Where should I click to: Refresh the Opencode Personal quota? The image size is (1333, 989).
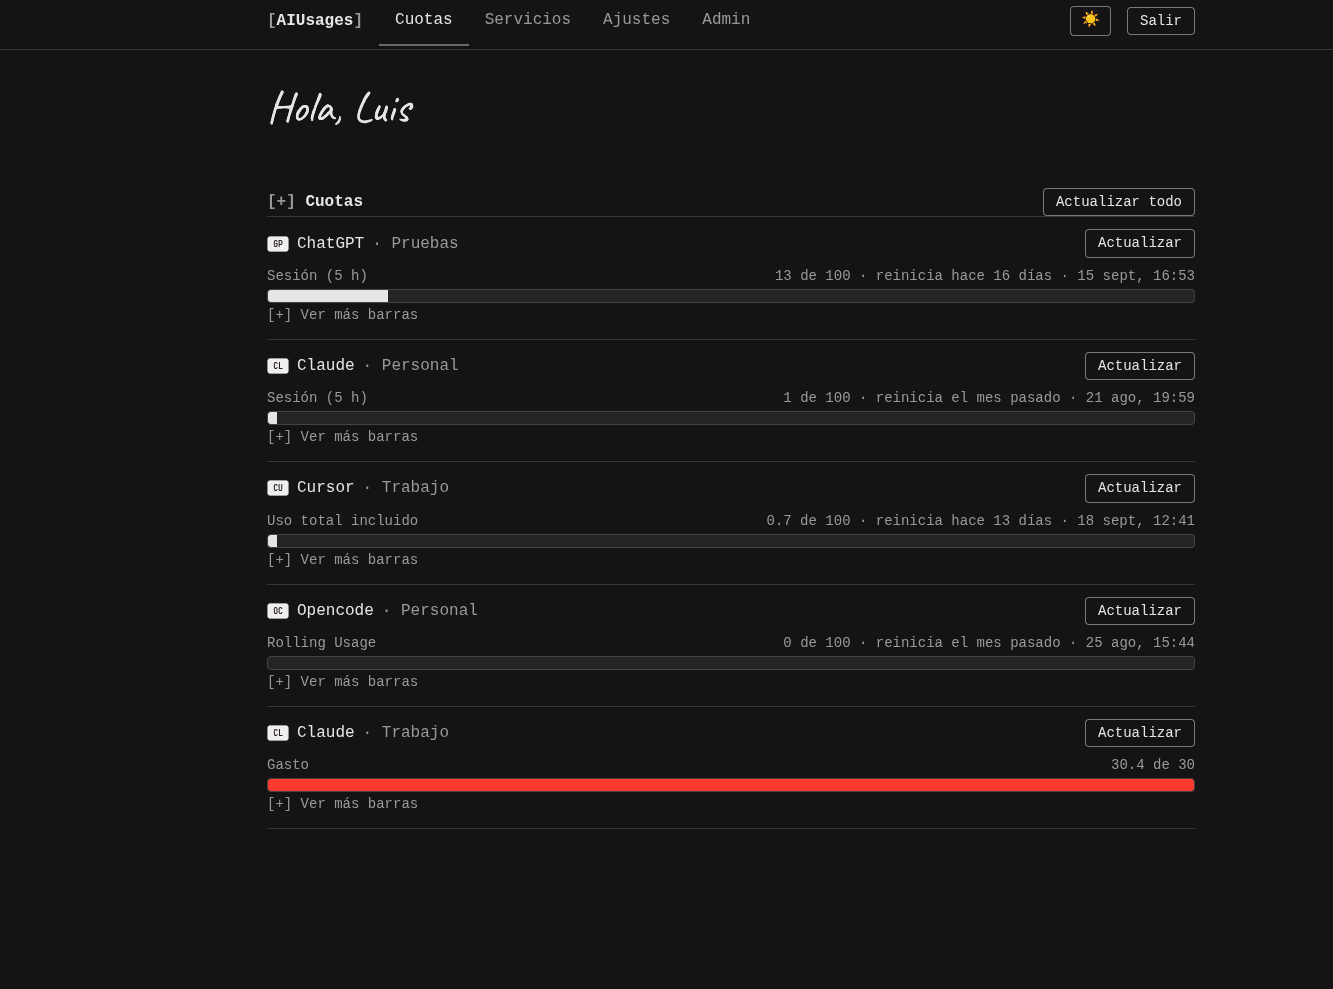pyautogui.click(x=1140, y=611)
